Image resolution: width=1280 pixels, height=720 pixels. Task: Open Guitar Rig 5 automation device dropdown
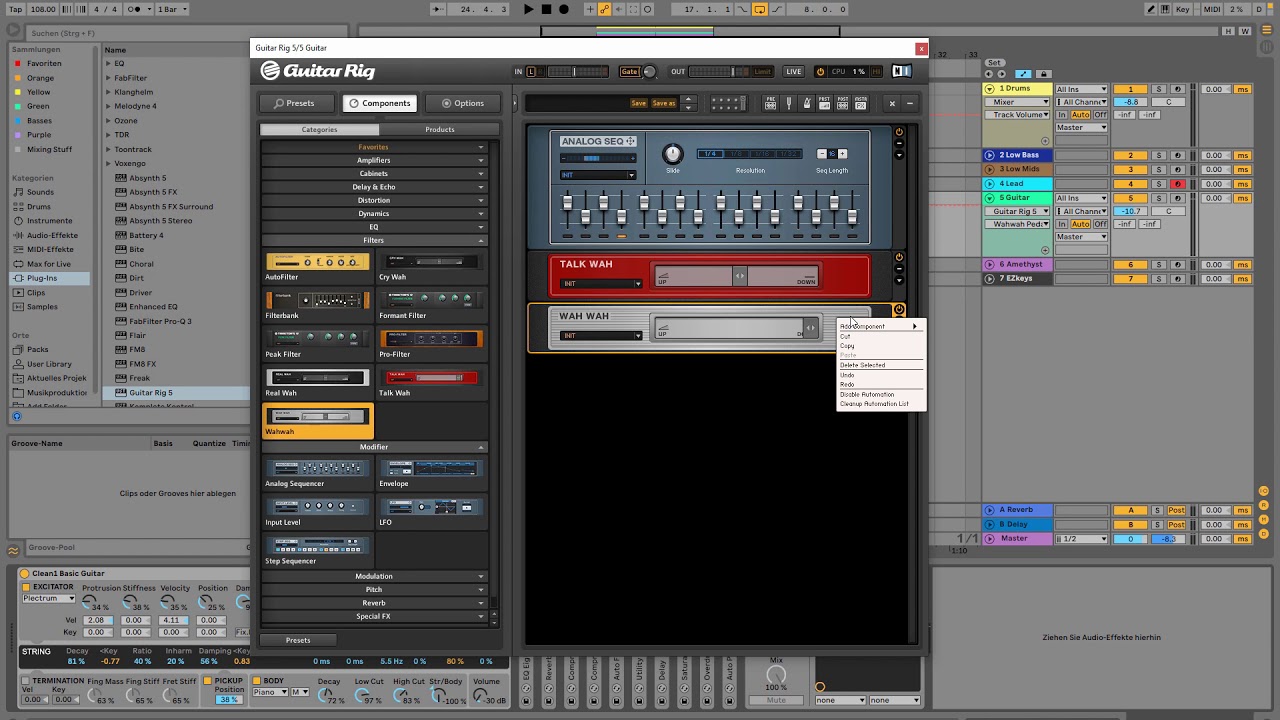click(x=1019, y=211)
